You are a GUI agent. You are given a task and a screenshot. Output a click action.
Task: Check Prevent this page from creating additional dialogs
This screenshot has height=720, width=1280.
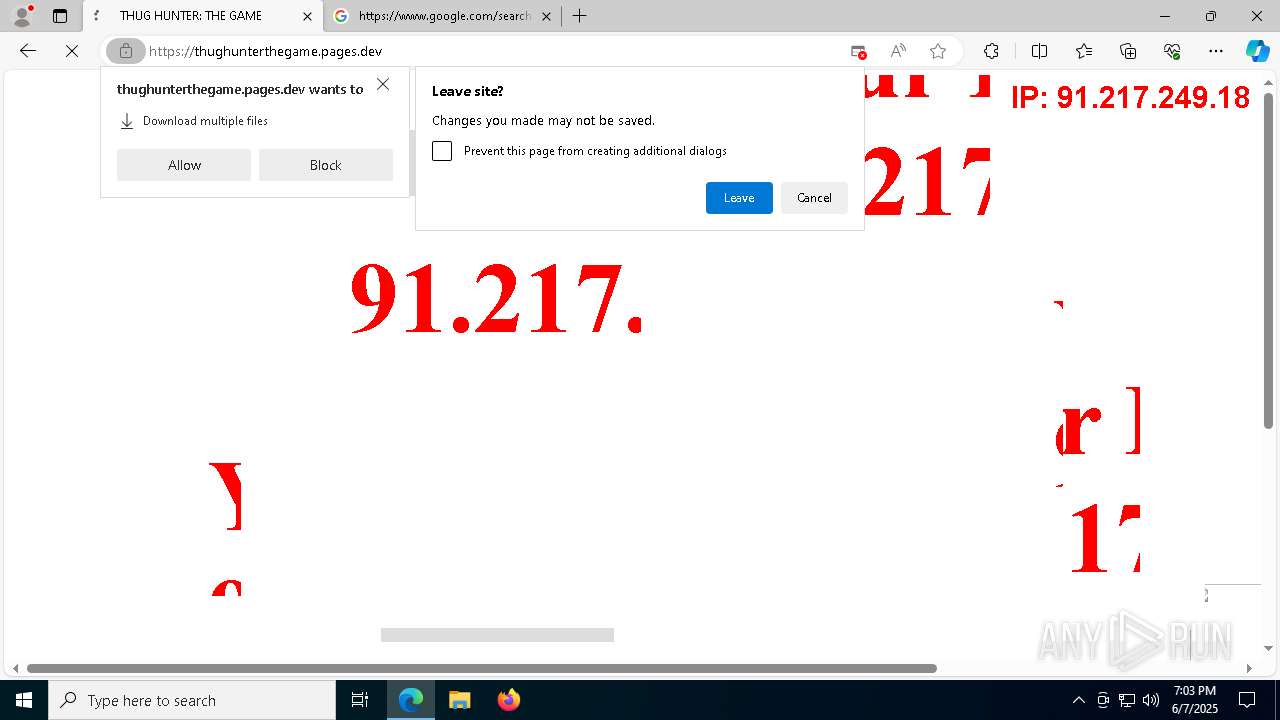tap(442, 151)
